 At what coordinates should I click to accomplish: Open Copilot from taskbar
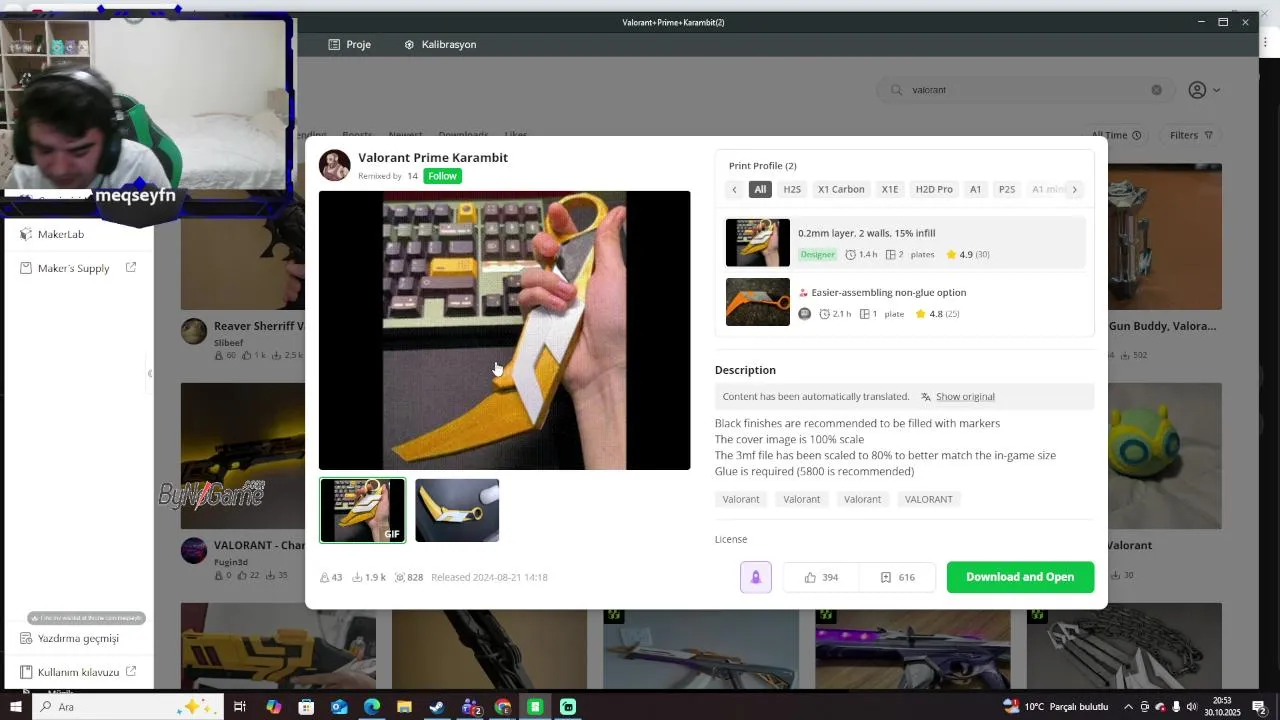click(x=274, y=707)
